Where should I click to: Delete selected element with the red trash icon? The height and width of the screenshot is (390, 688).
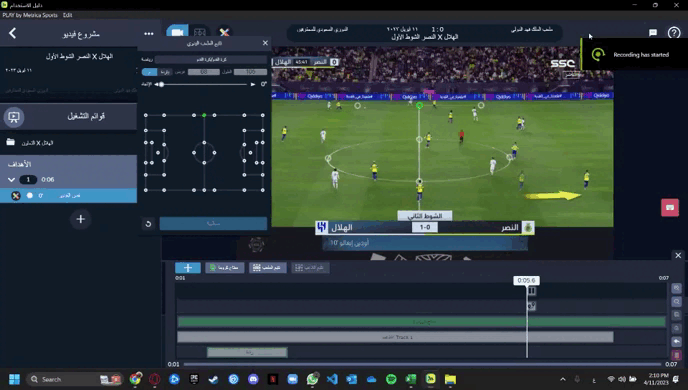(x=676, y=354)
